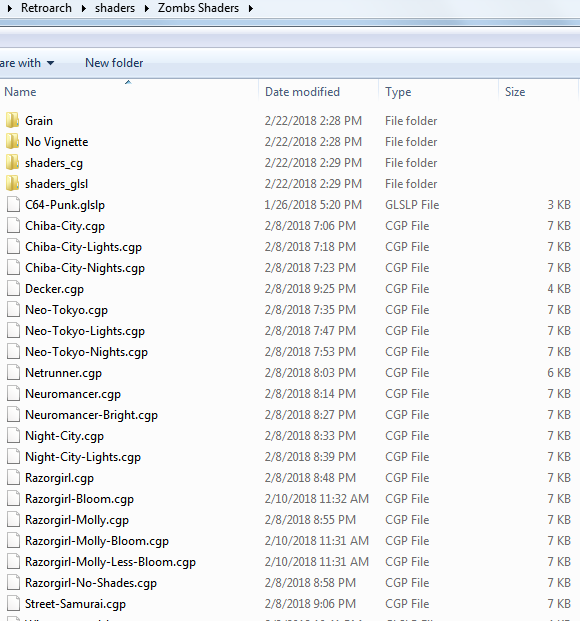
Task: Expand breadcrumb arrow after Retroarch
Action: pyautogui.click(x=84, y=8)
